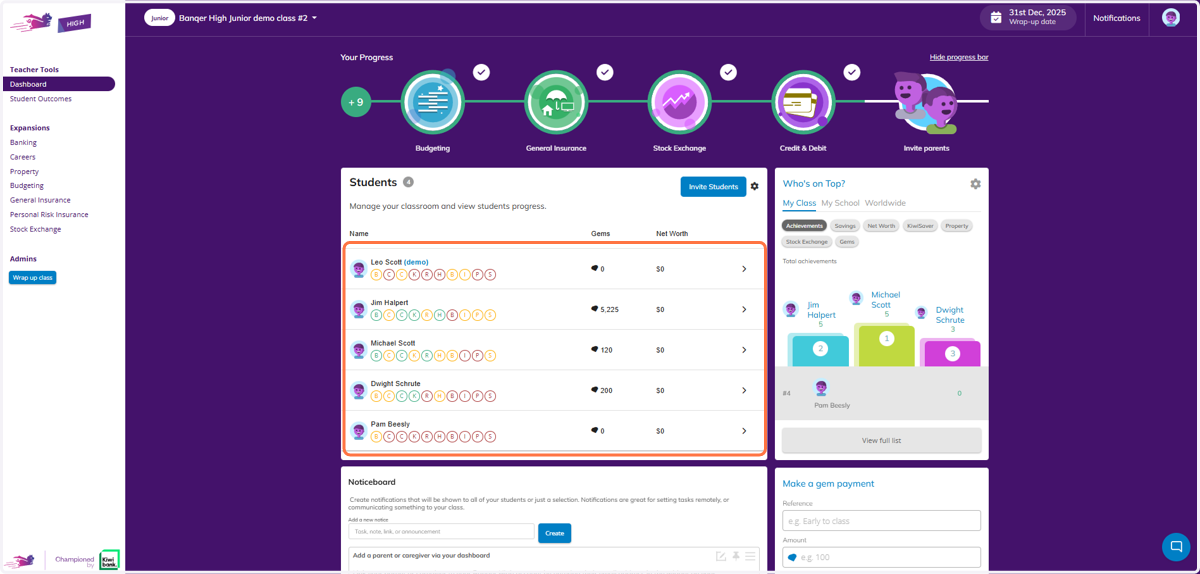Viewport: 1200px width, 574px height.
Task: Click Jim Halpert's S achievement badge
Action: pos(490,315)
